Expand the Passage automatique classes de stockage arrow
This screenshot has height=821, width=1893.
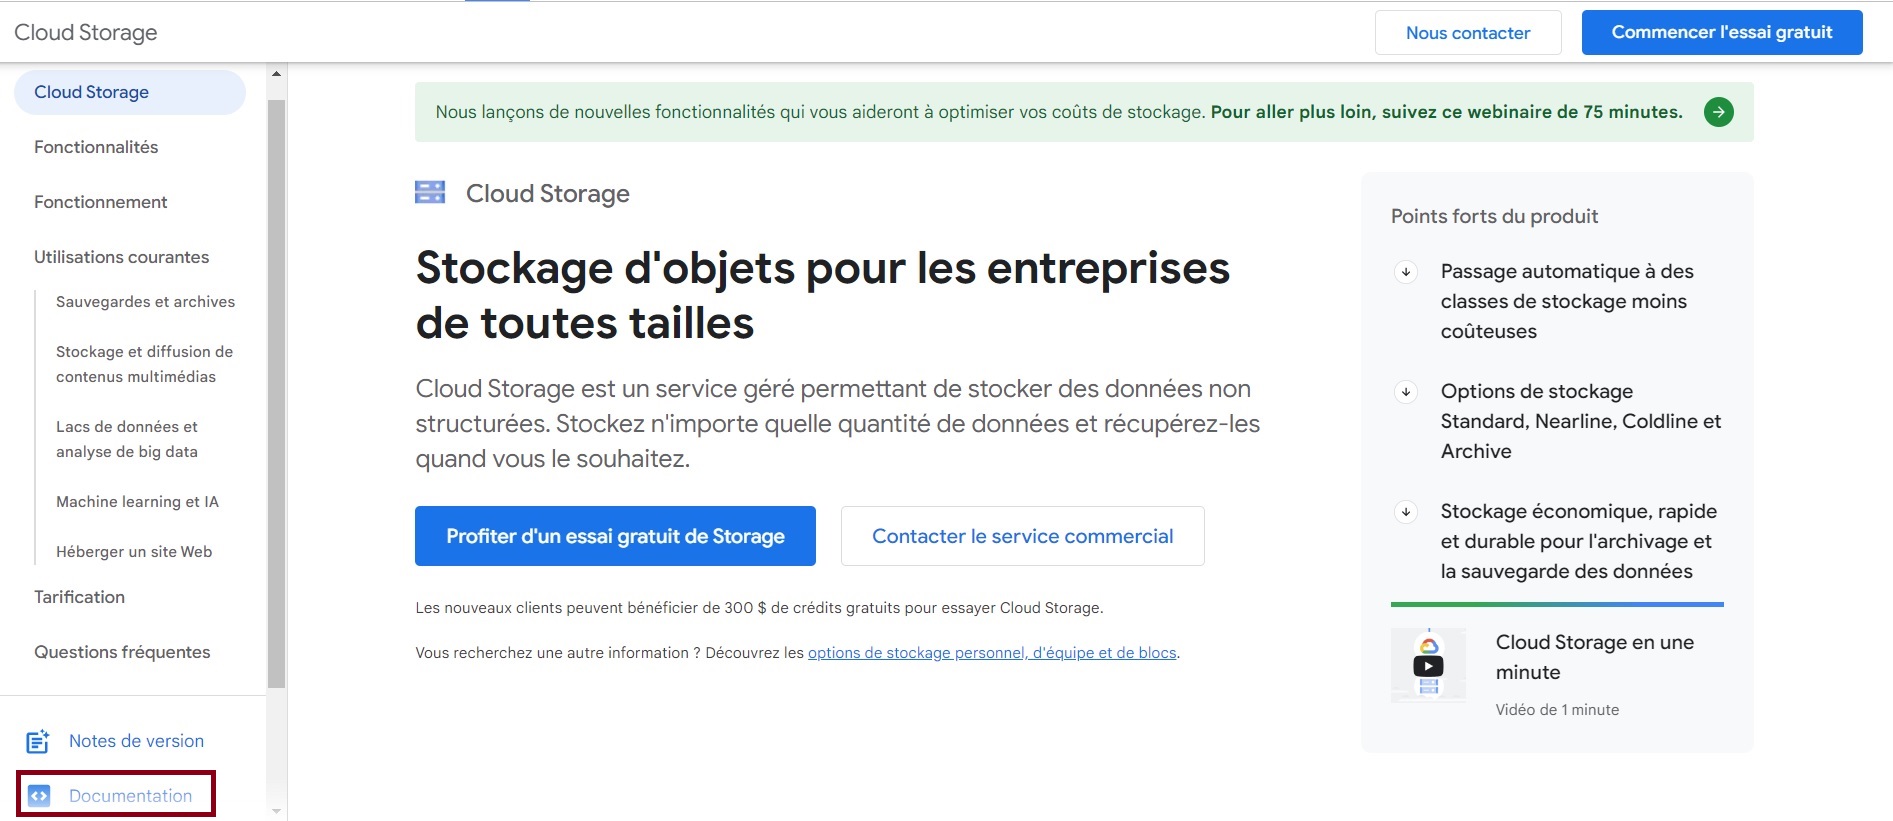pos(1406,272)
